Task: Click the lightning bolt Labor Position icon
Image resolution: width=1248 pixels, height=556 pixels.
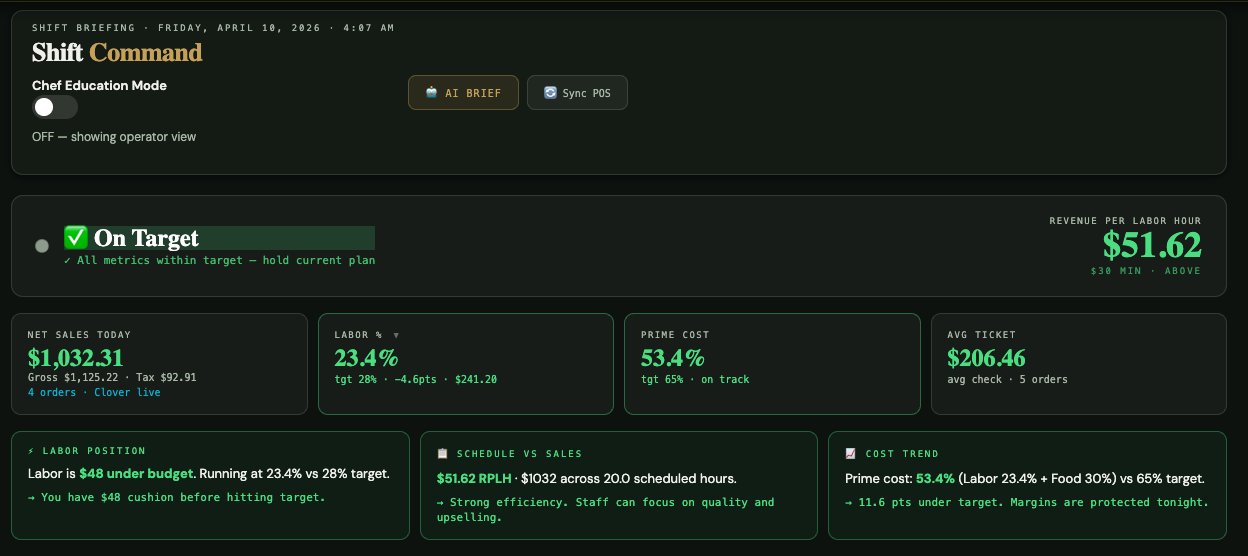Action: click(31, 451)
